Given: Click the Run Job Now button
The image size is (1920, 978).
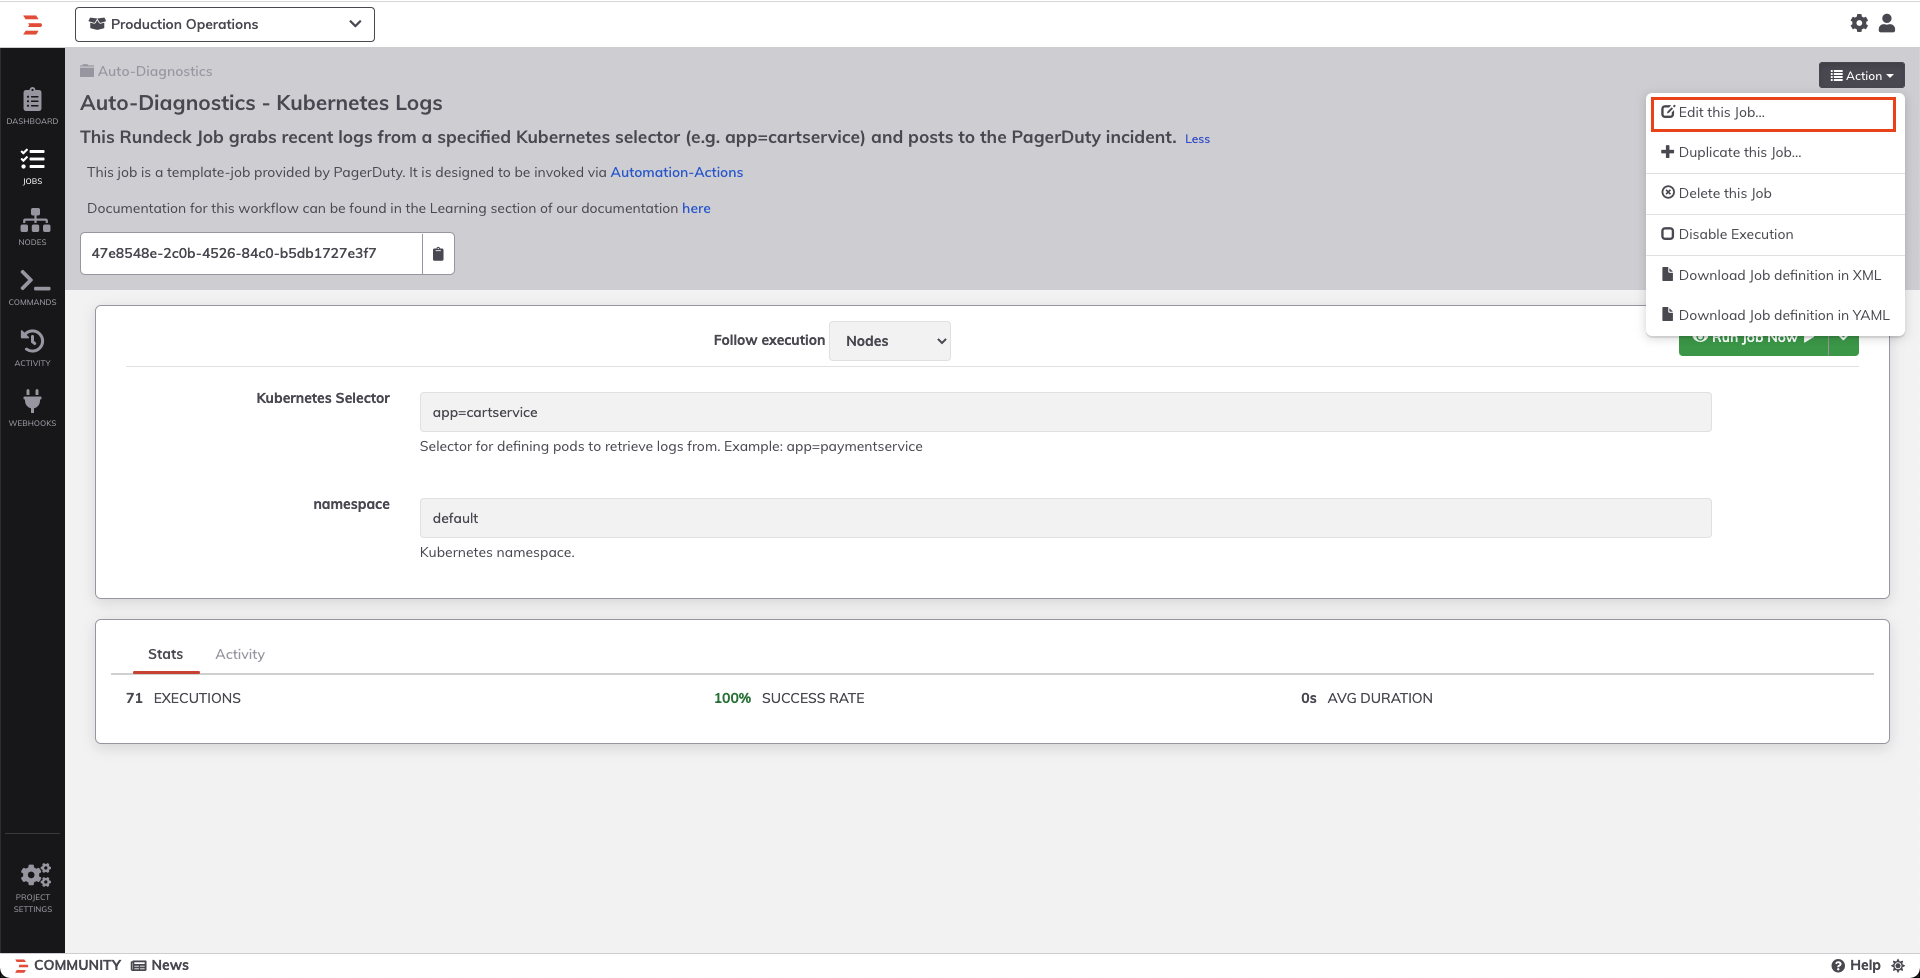Looking at the screenshot, I should (1753, 338).
